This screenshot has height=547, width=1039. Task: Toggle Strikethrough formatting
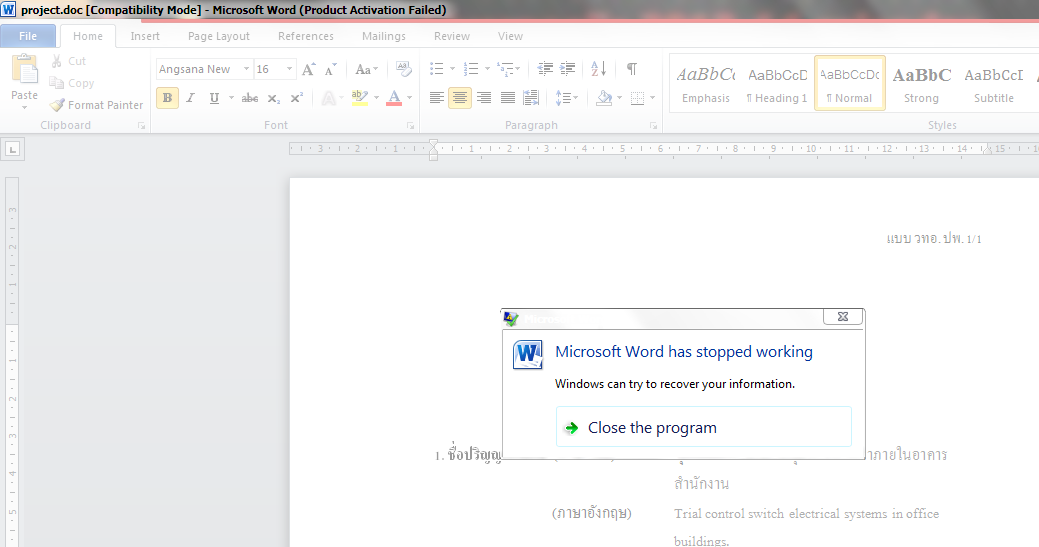click(x=250, y=98)
